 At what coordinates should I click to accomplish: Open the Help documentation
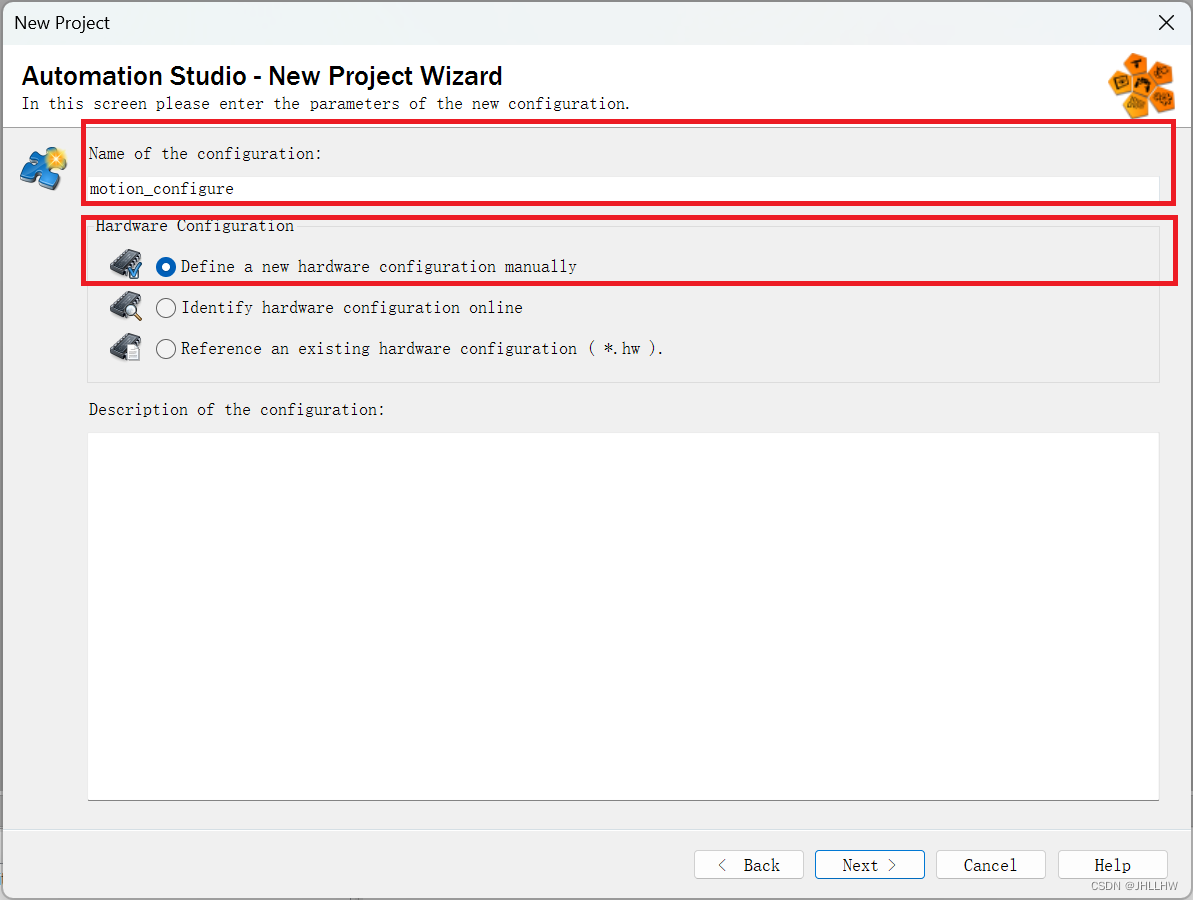pos(1112,864)
